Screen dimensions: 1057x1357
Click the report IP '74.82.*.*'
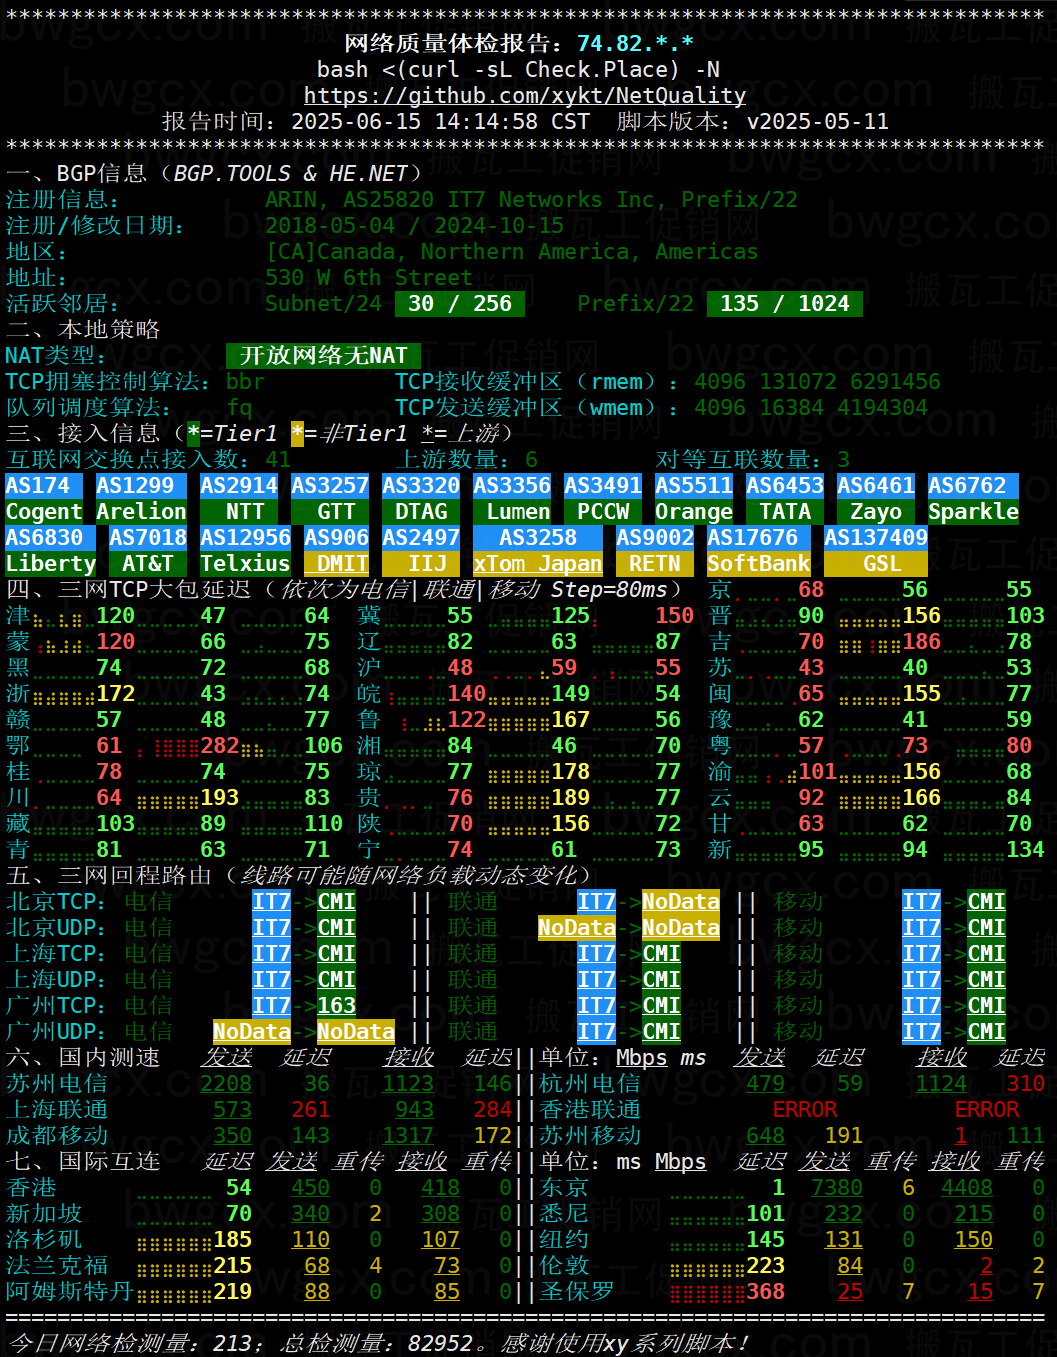point(635,44)
